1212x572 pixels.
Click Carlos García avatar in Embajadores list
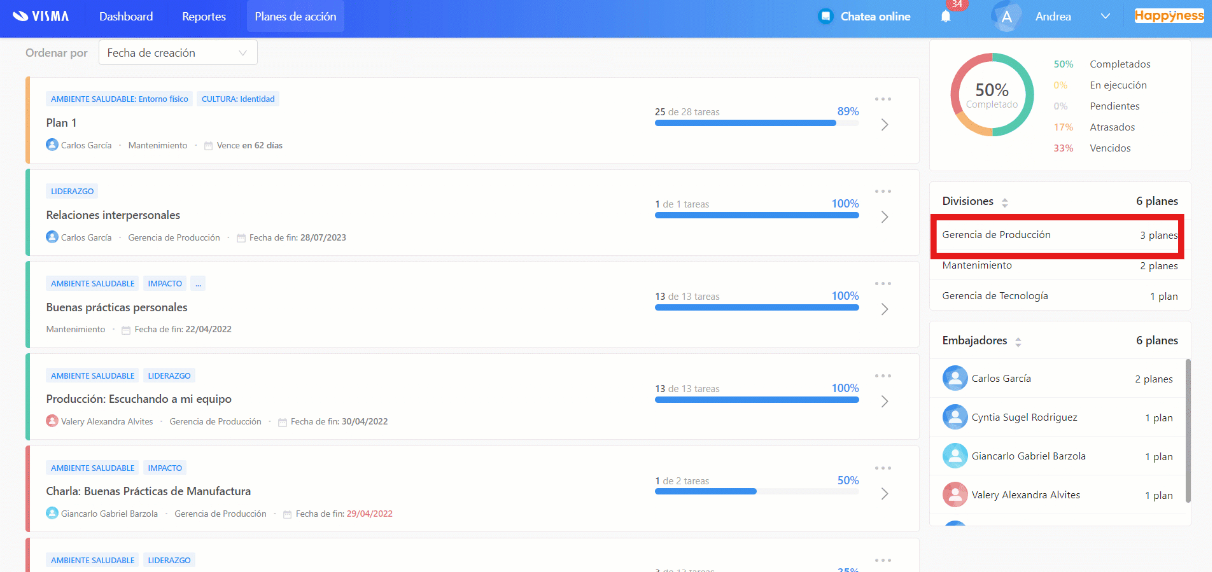click(x=955, y=378)
